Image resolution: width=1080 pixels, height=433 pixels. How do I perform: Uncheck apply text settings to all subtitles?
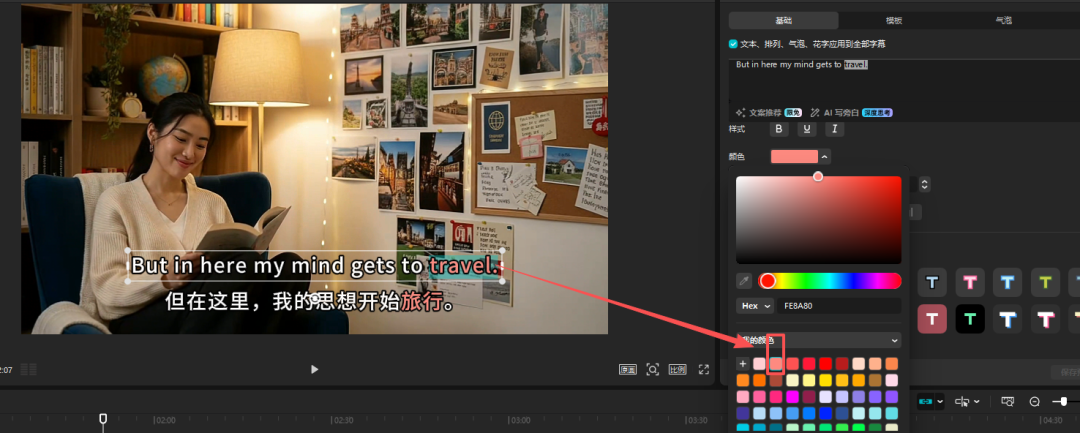pos(734,44)
